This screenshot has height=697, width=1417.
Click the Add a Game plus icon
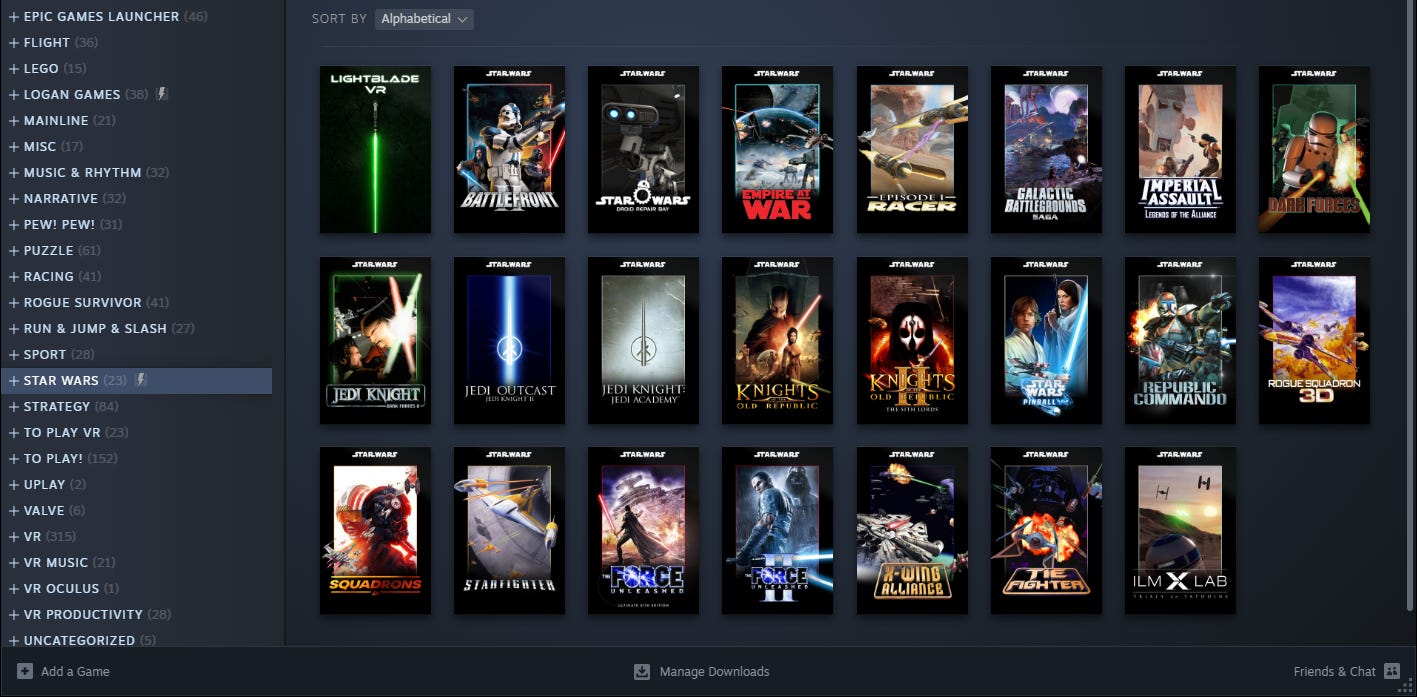coord(25,671)
